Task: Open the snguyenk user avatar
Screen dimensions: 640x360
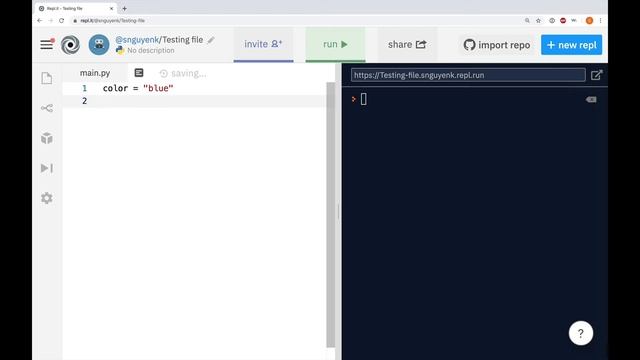Action: [x=99, y=44]
